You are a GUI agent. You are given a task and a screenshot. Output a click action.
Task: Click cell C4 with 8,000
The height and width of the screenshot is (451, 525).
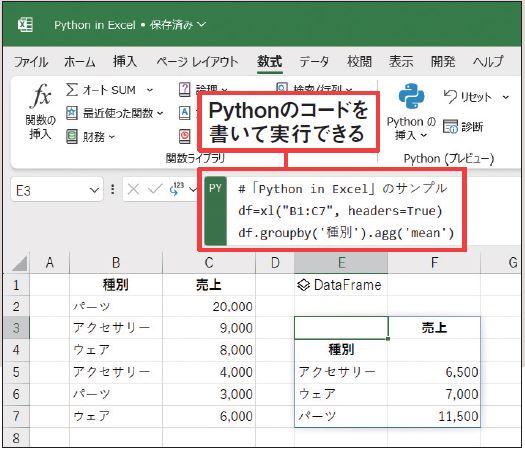209,350
